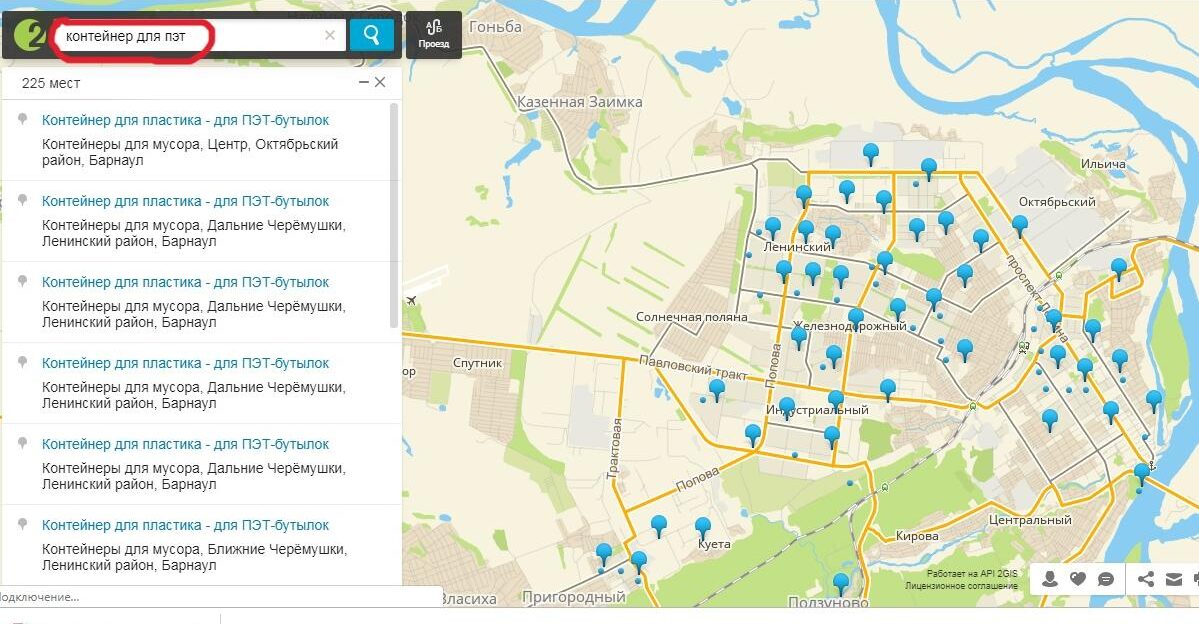Image resolution: width=1199 pixels, height=624 pixels.
Task: Click the pin icon beside the first result
Action: click(x=21, y=119)
